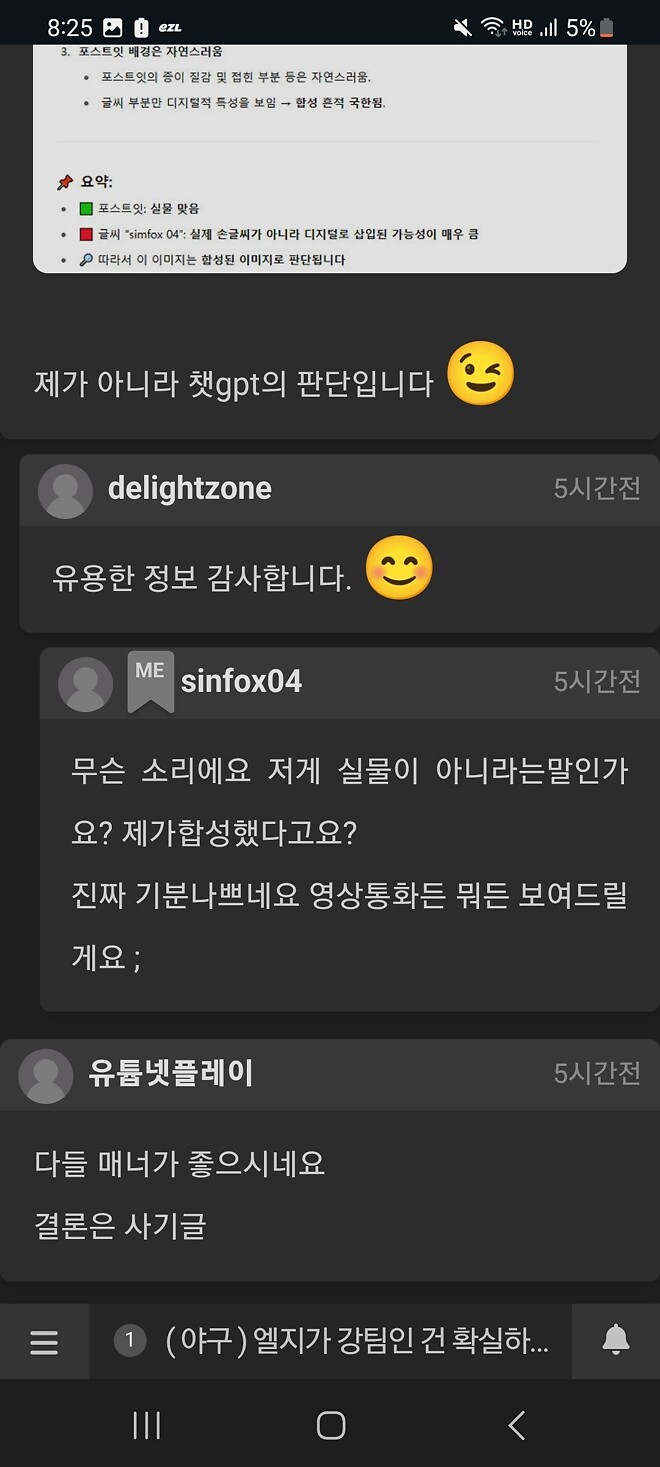Open the ChatGPT analysis screenshot image

pos(330,160)
